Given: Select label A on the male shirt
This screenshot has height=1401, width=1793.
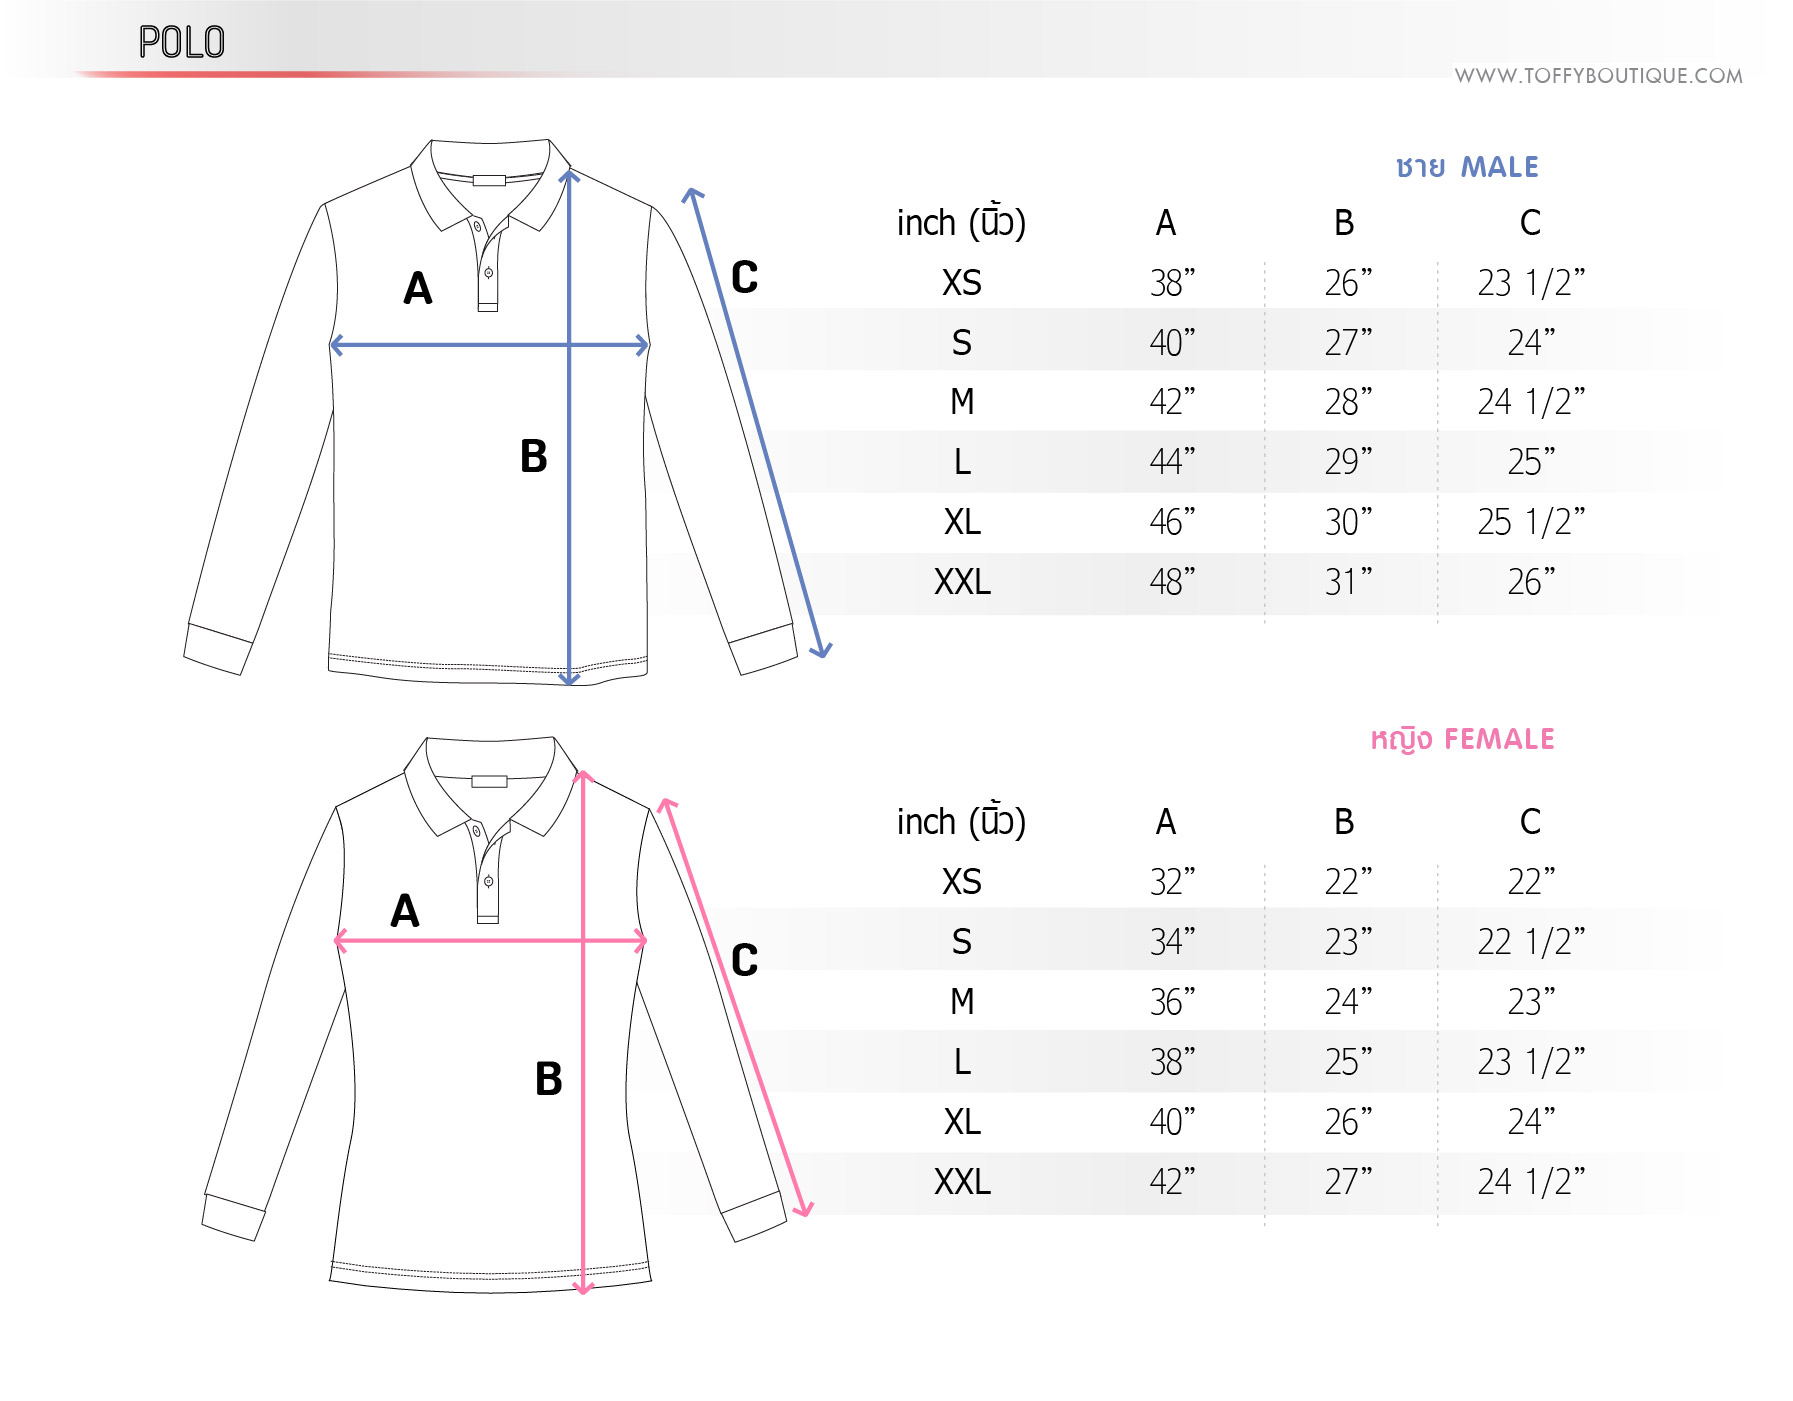Looking at the screenshot, I should point(418,289).
